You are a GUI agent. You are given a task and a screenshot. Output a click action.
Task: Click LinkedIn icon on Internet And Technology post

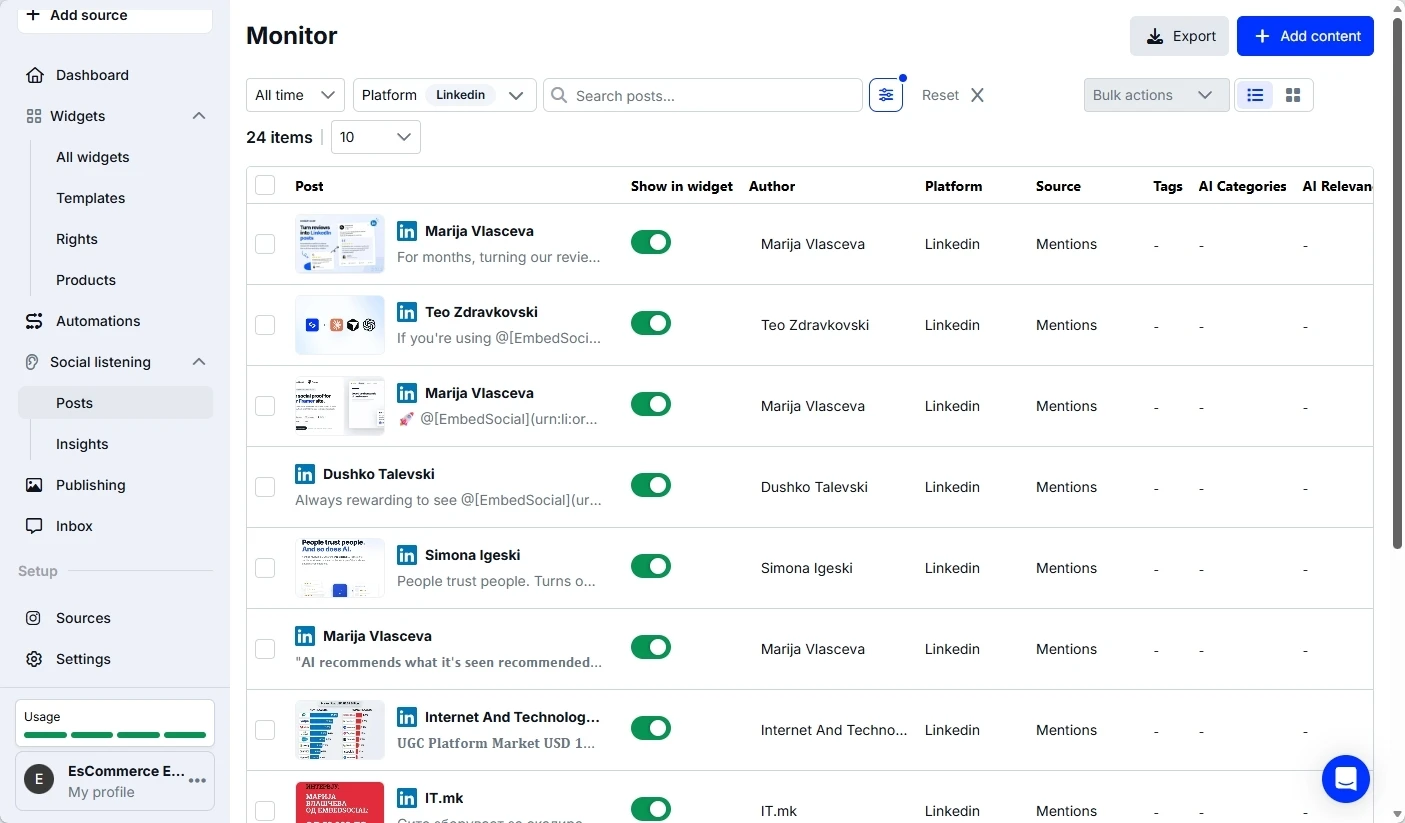coord(407,717)
